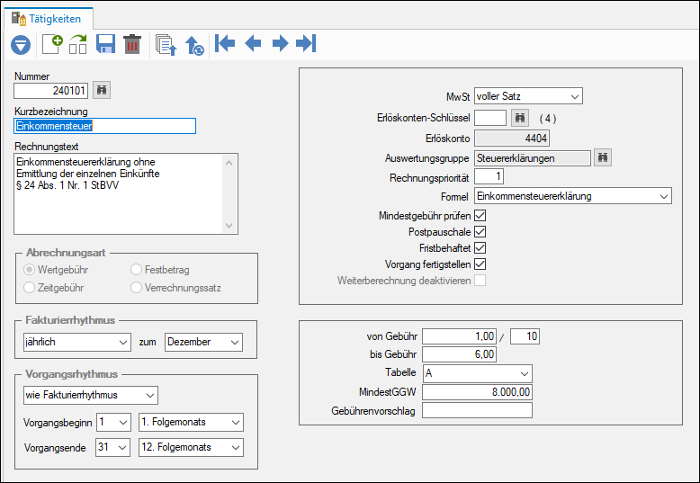
Task: Disable the Fristbehaftet checkbox
Action: tap(480, 248)
